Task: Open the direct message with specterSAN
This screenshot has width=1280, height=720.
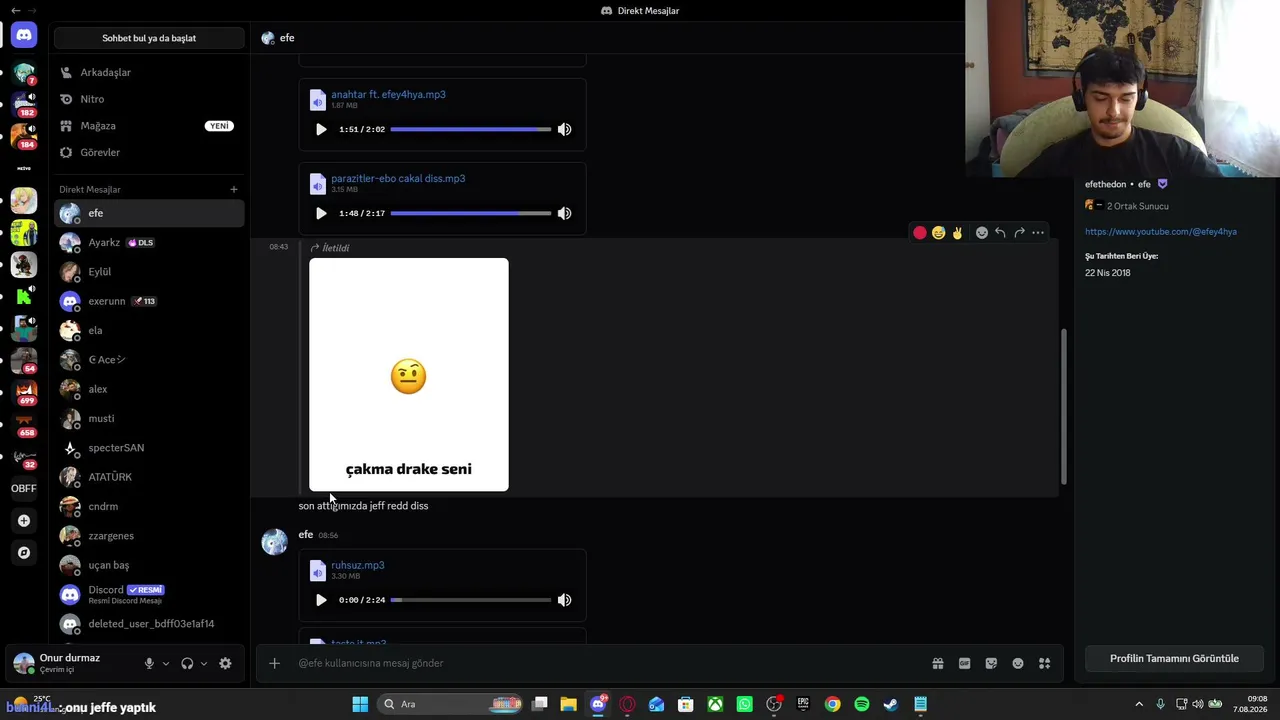Action: (149, 448)
